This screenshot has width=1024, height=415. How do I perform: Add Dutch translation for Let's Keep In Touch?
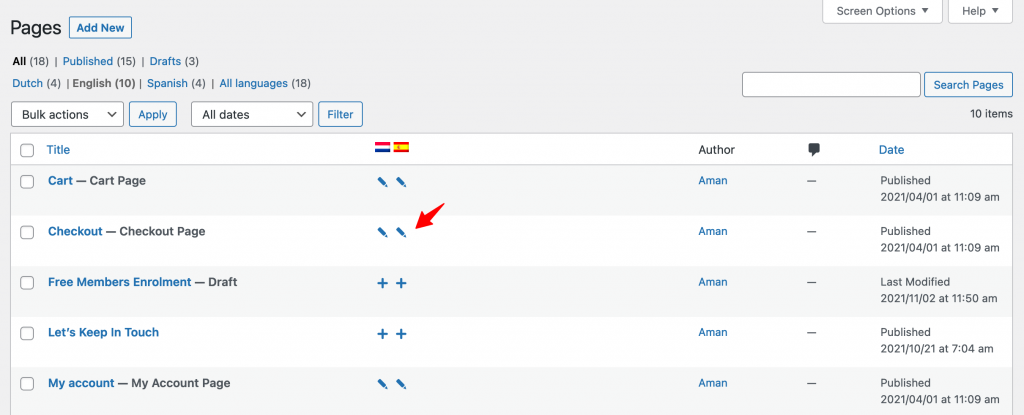click(383, 334)
